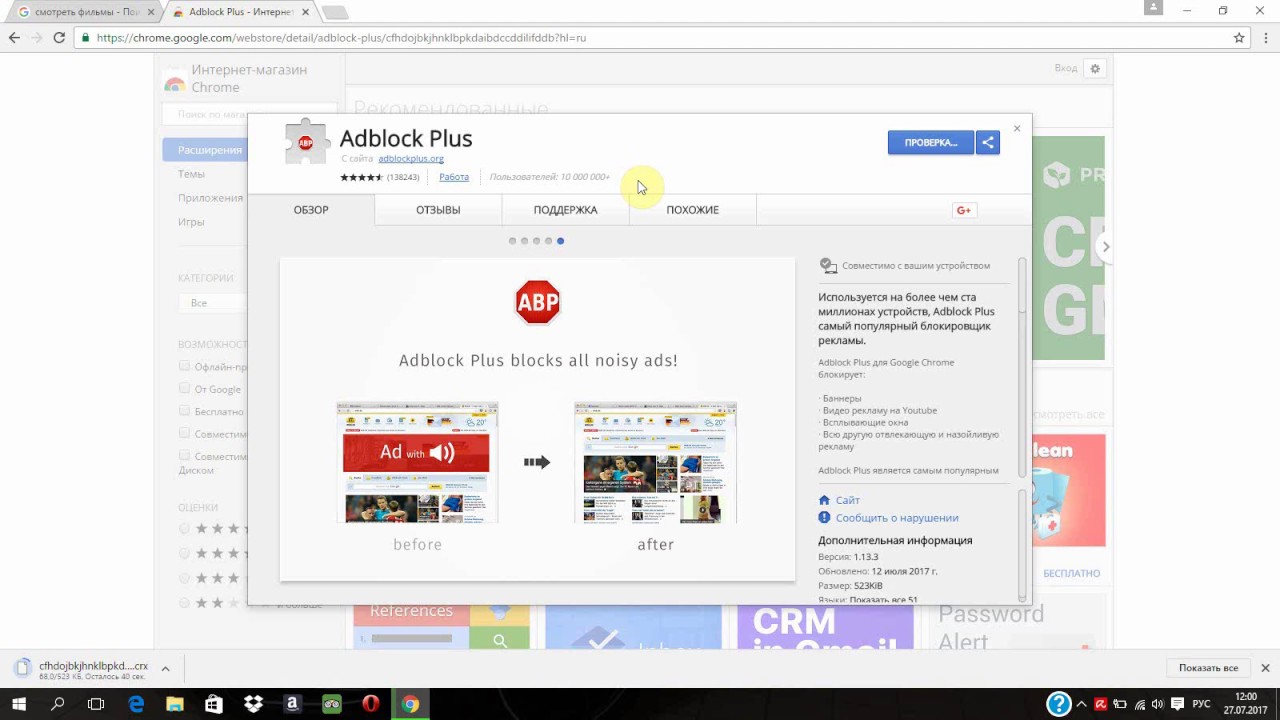Click the settings gear in the store header
The image size is (1280, 720).
(1095, 68)
